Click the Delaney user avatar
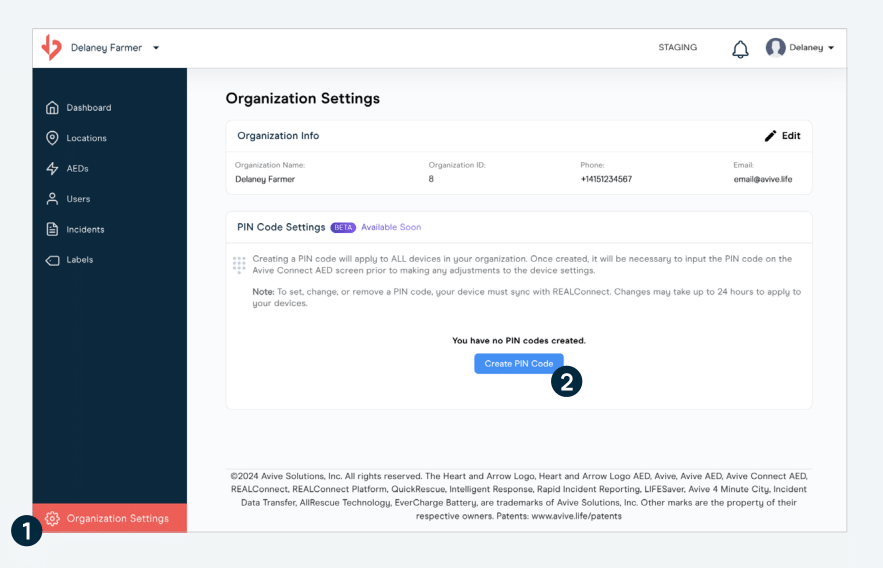This screenshot has width=883, height=568. click(775, 48)
